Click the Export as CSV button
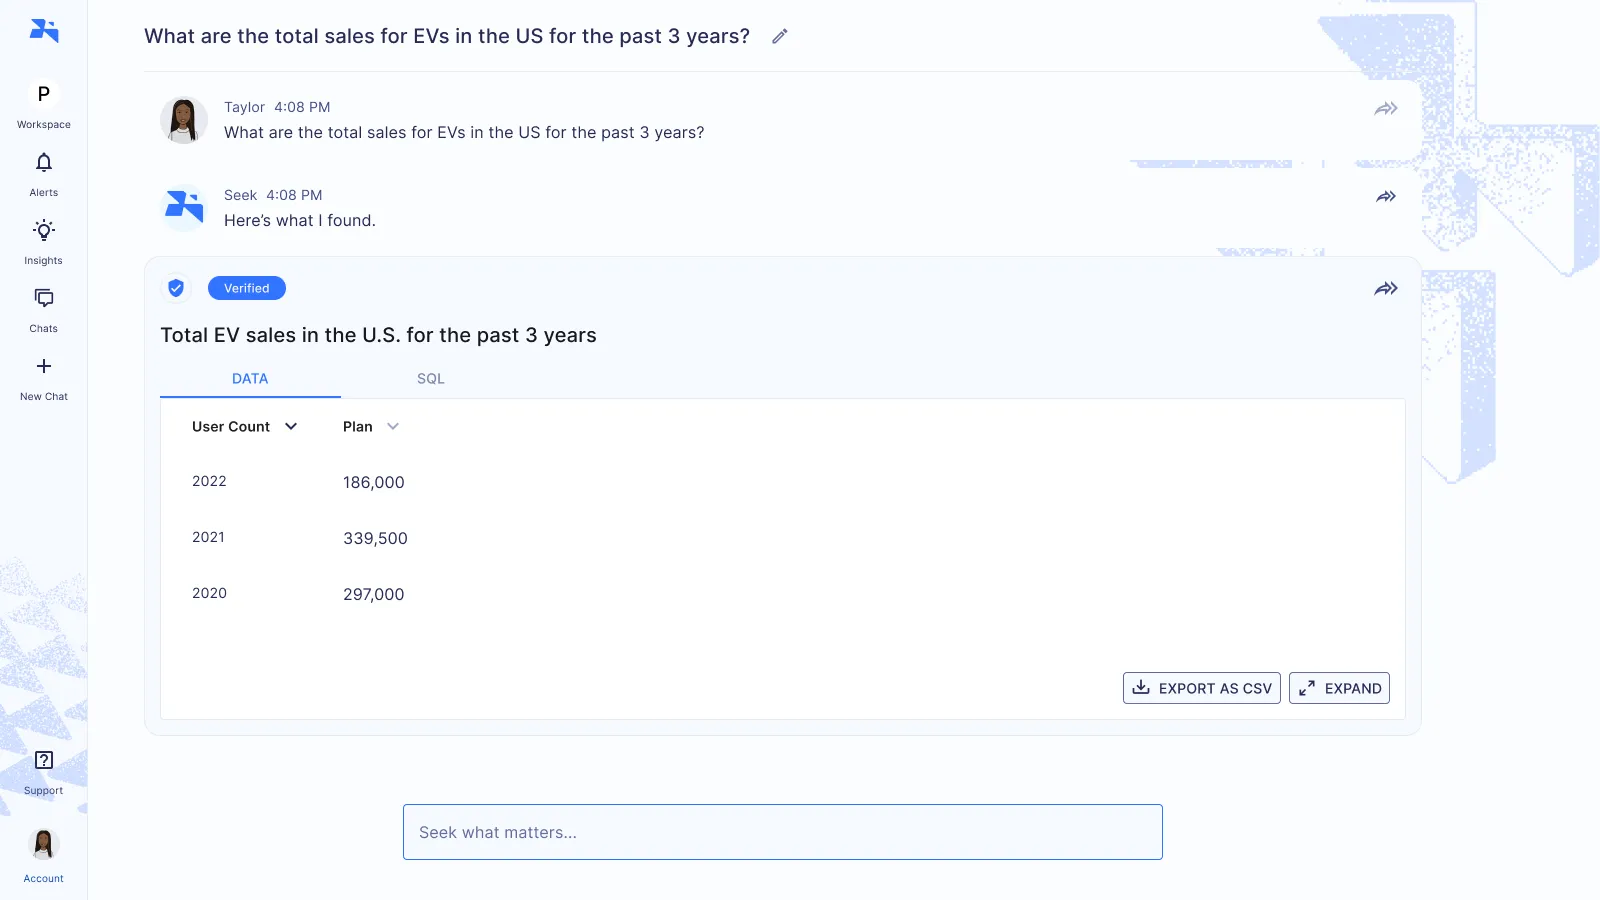This screenshot has width=1600, height=900. tap(1202, 688)
